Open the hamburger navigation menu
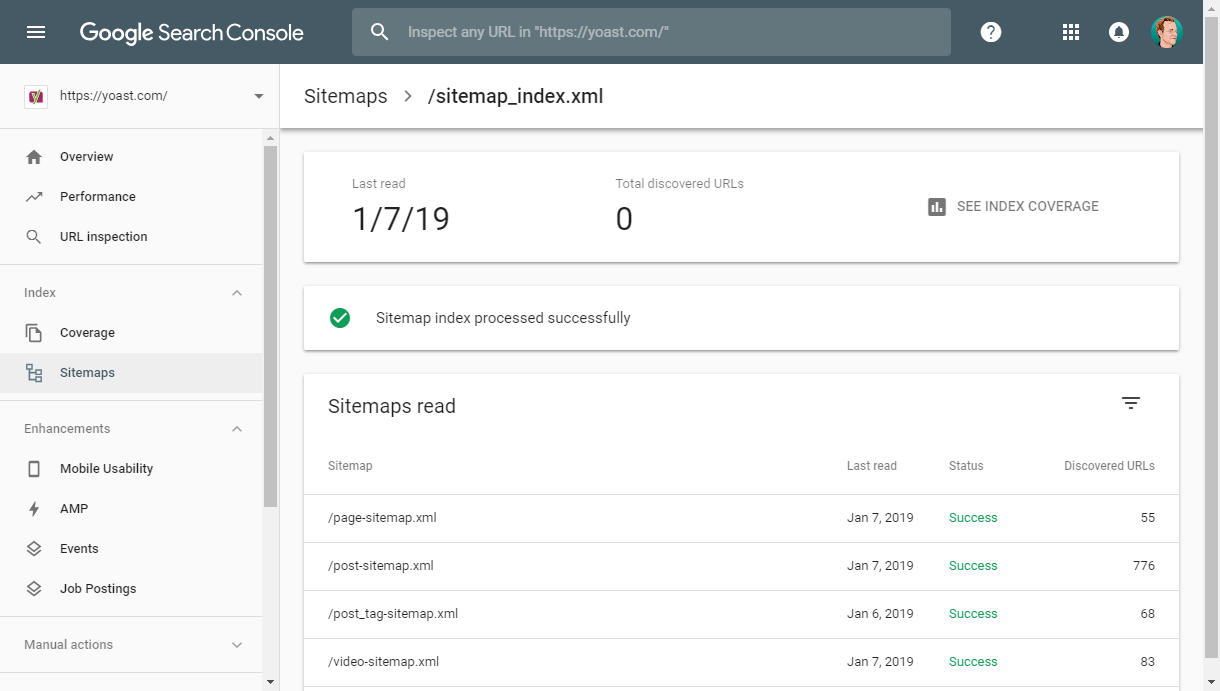The image size is (1220, 691). [x=35, y=31]
